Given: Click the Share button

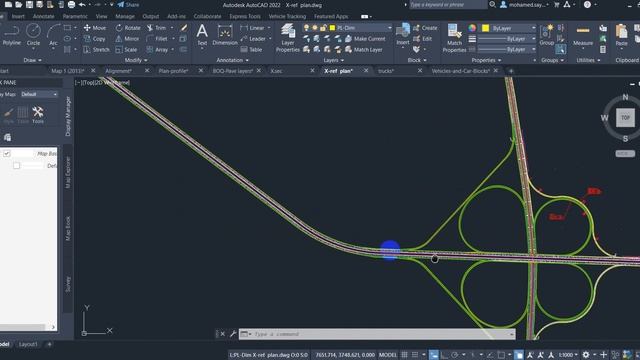Looking at the screenshot, I should pyautogui.click(x=128, y=5).
